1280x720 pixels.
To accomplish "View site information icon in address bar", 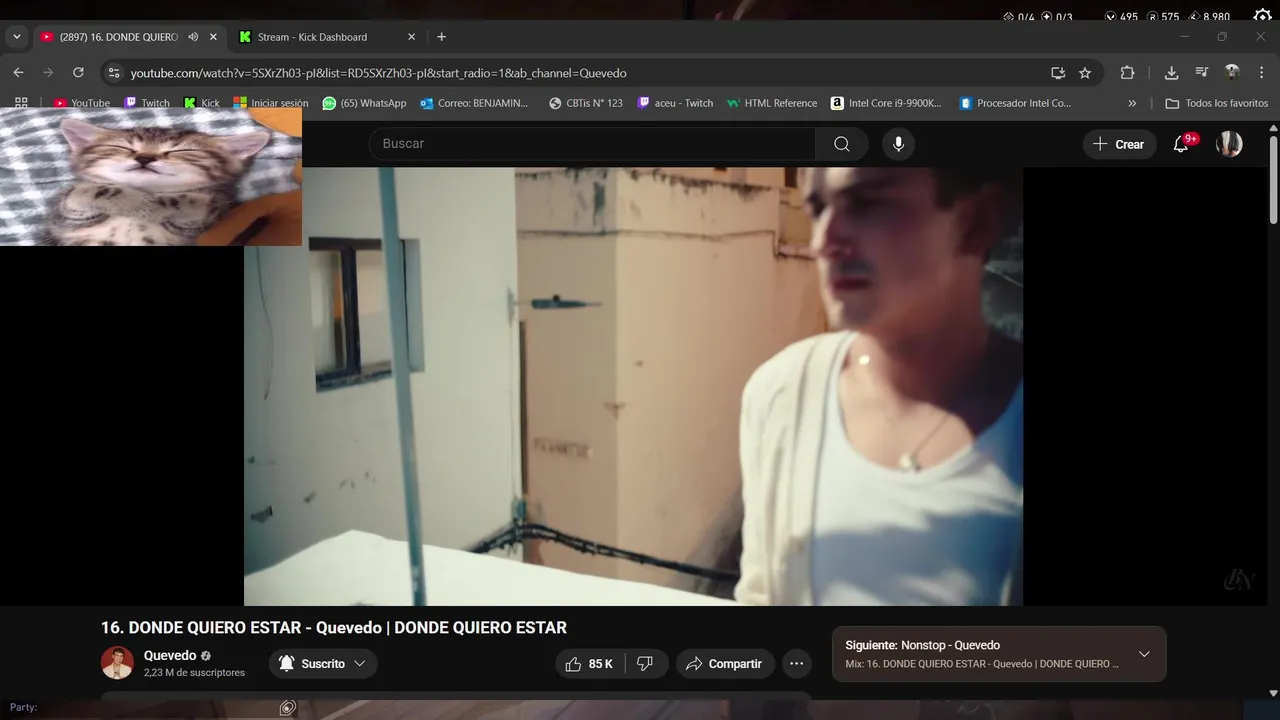I will 114,73.
